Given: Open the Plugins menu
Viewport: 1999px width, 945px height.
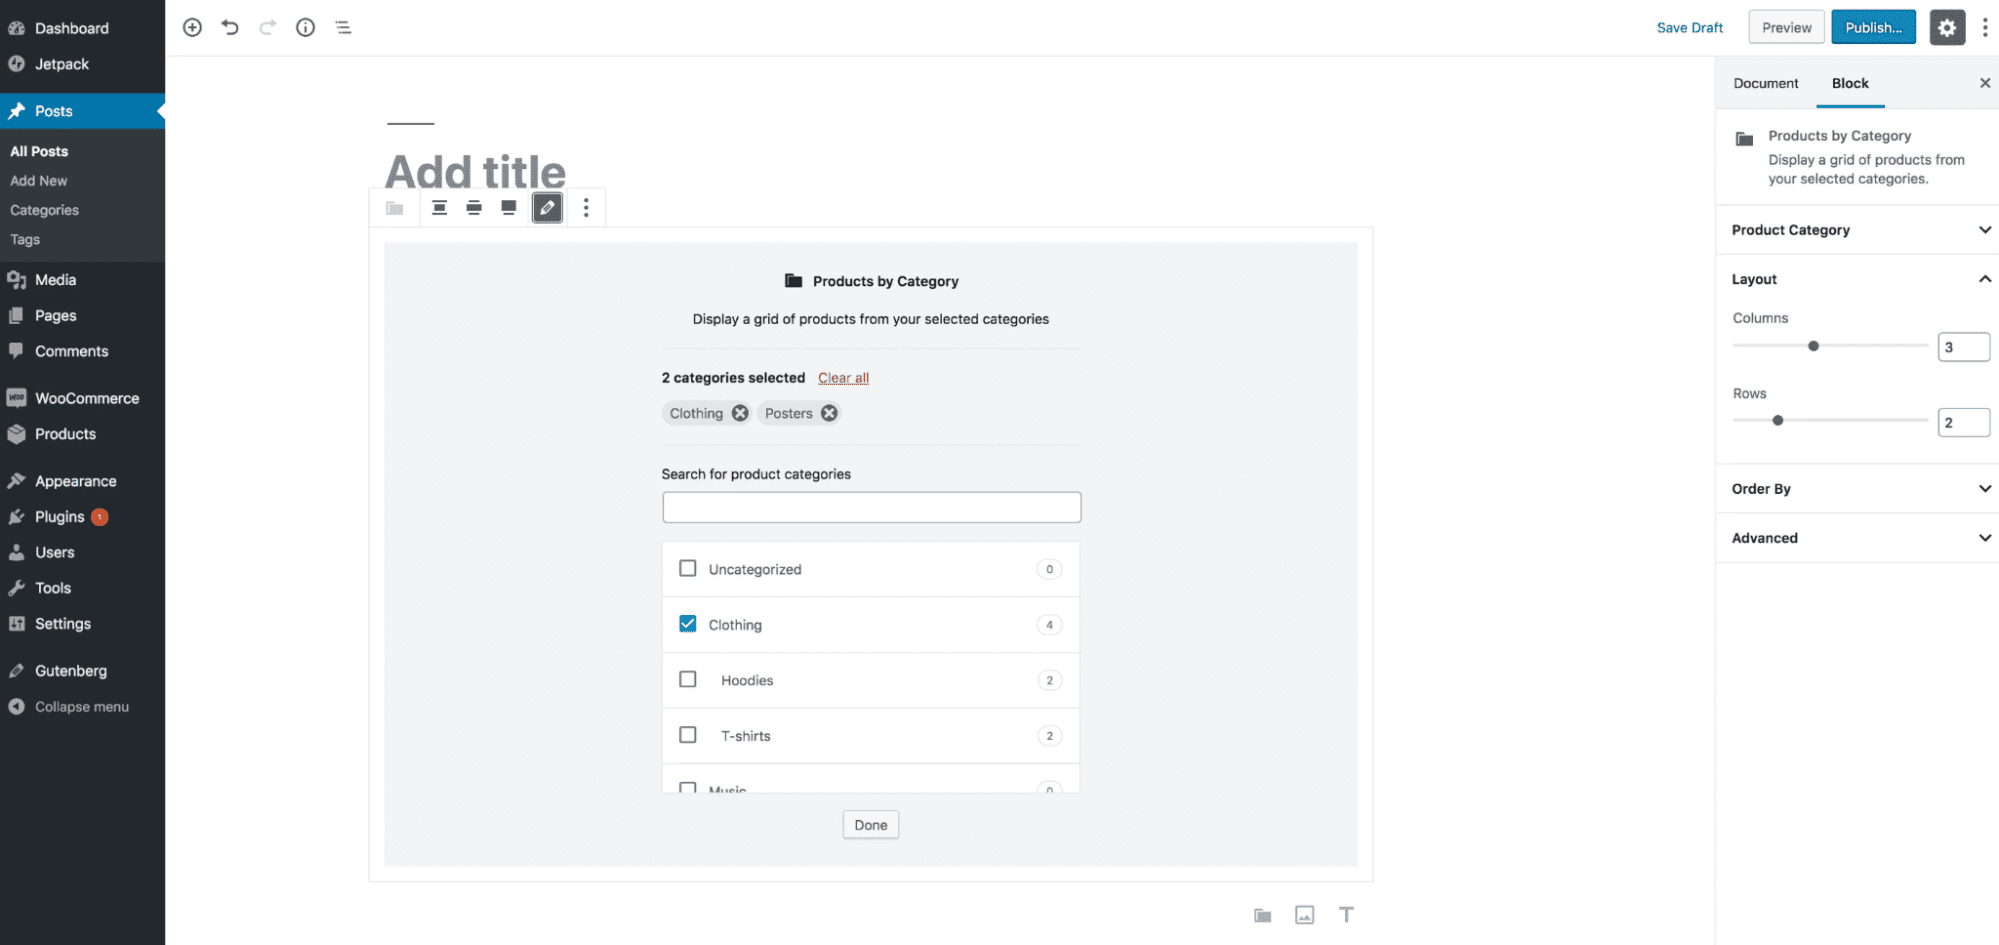Looking at the screenshot, I should (82, 517).
